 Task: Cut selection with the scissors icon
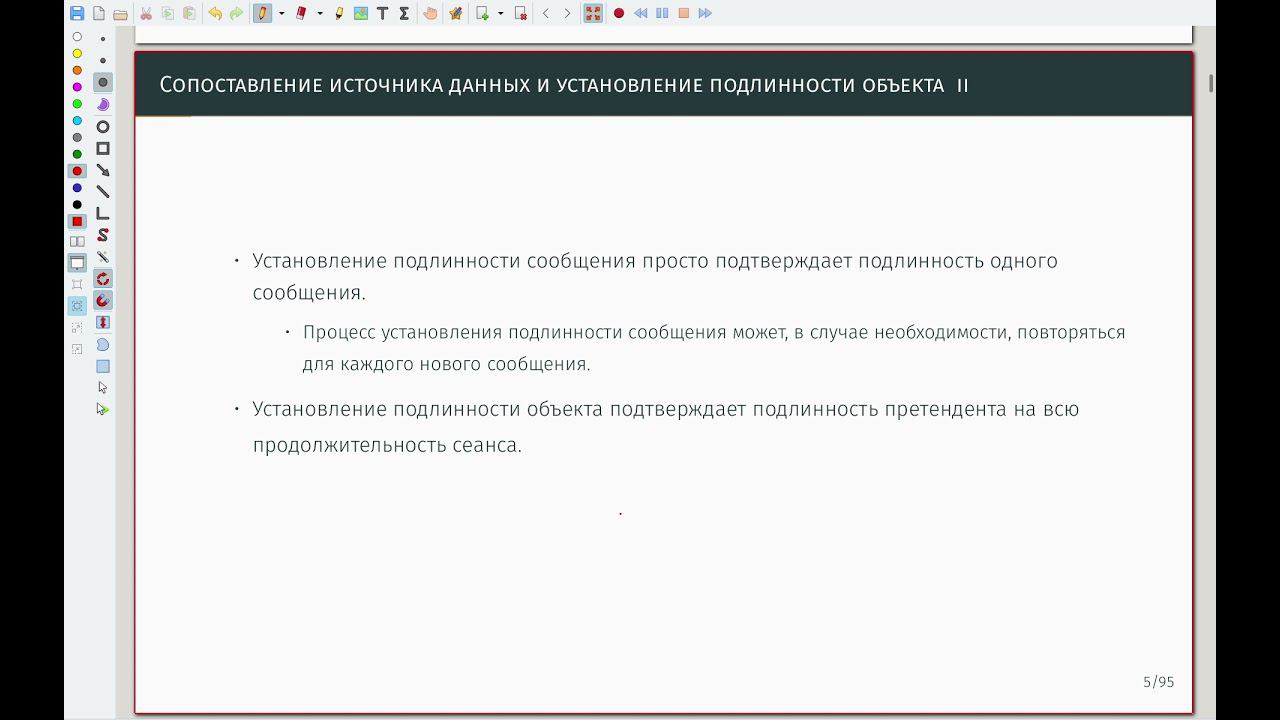[146, 13]
